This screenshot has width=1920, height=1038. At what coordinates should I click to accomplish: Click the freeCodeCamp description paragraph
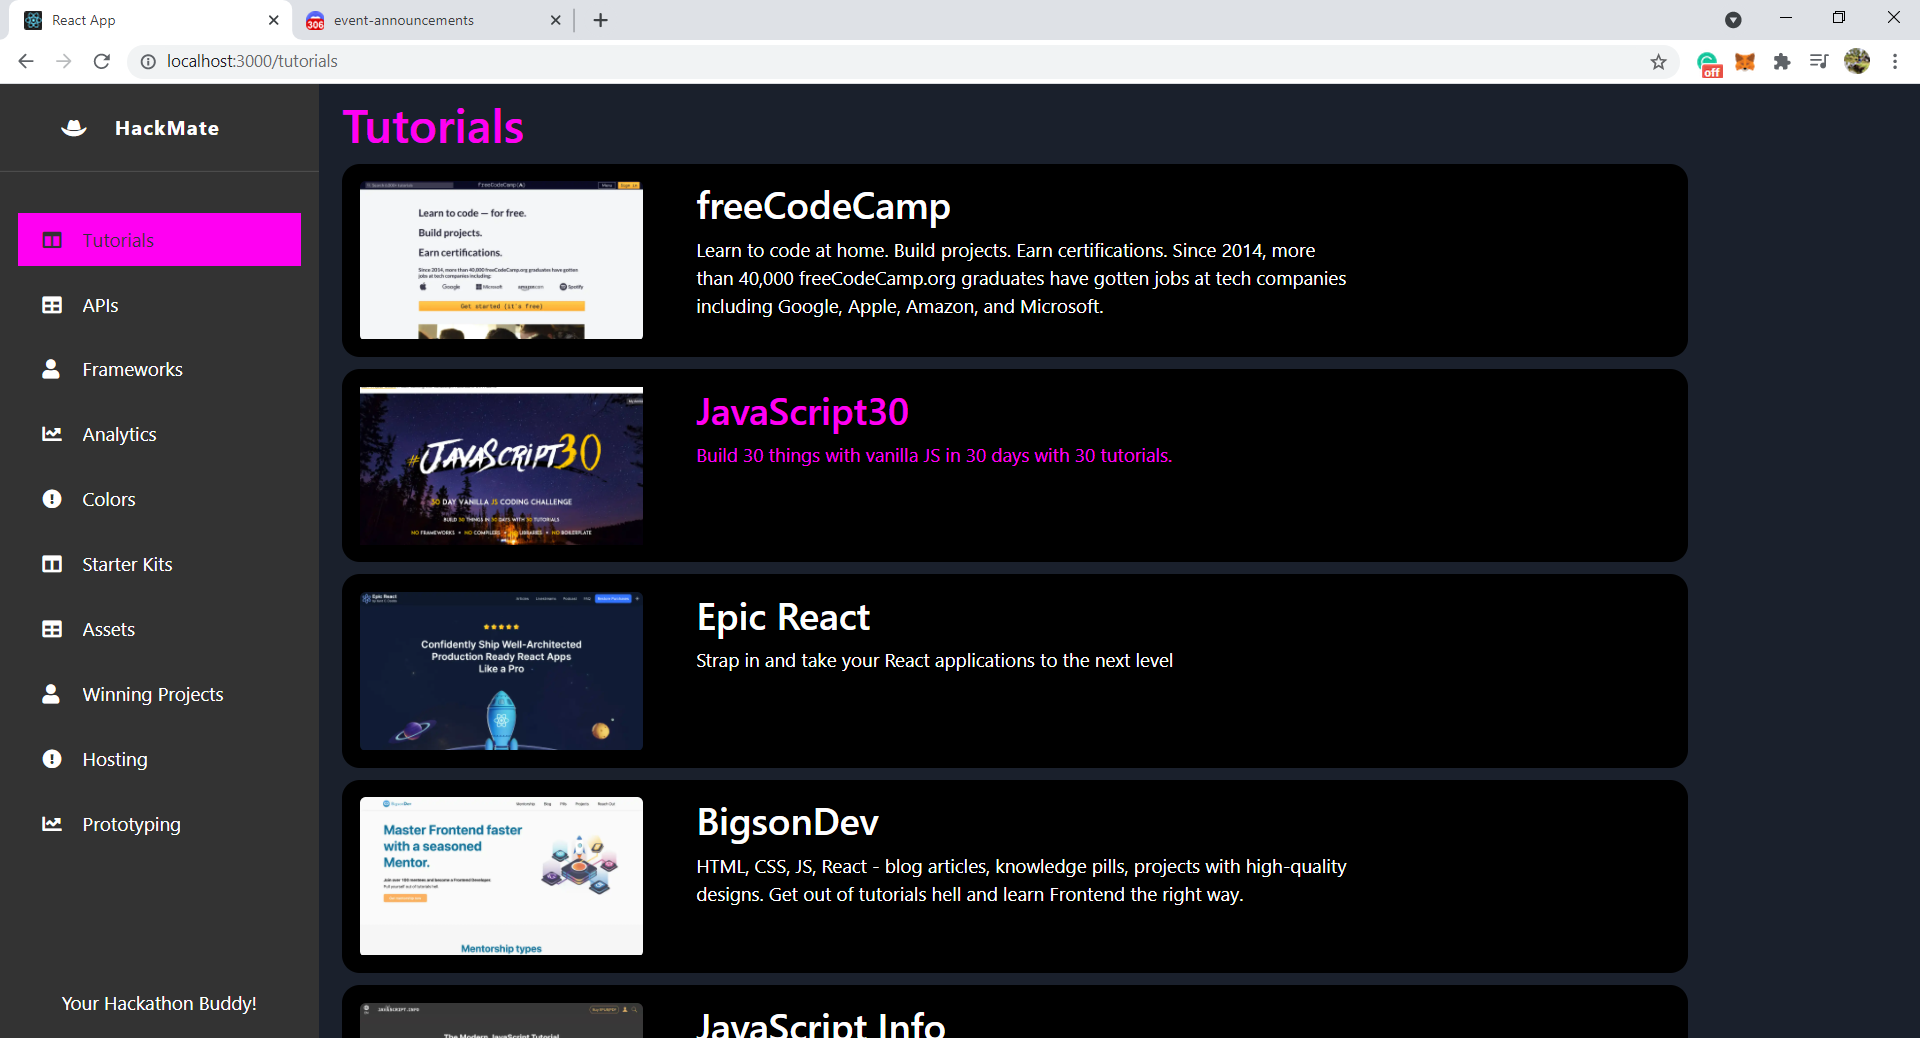pos(1021,279)
